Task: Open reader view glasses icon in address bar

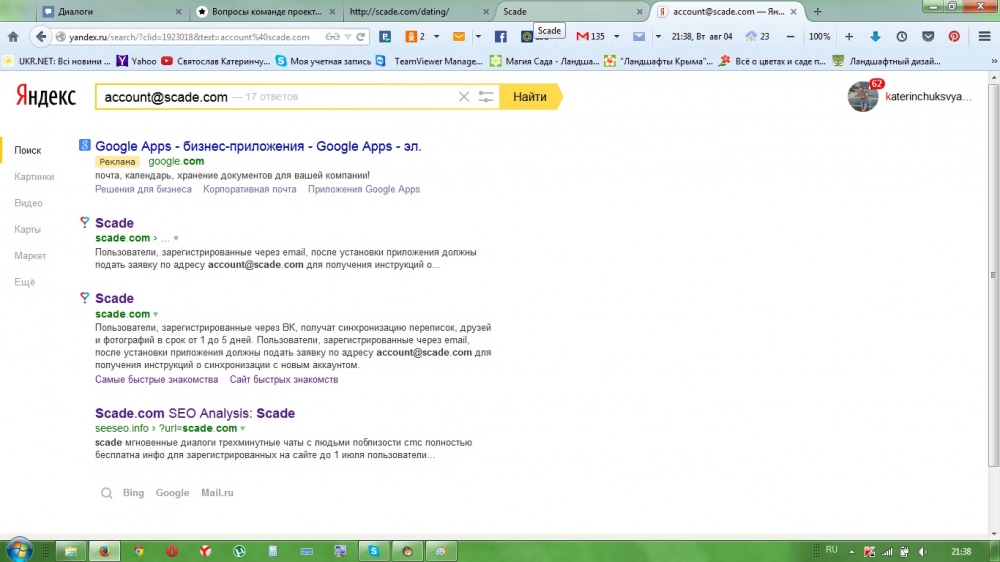Action: (332, 37)
